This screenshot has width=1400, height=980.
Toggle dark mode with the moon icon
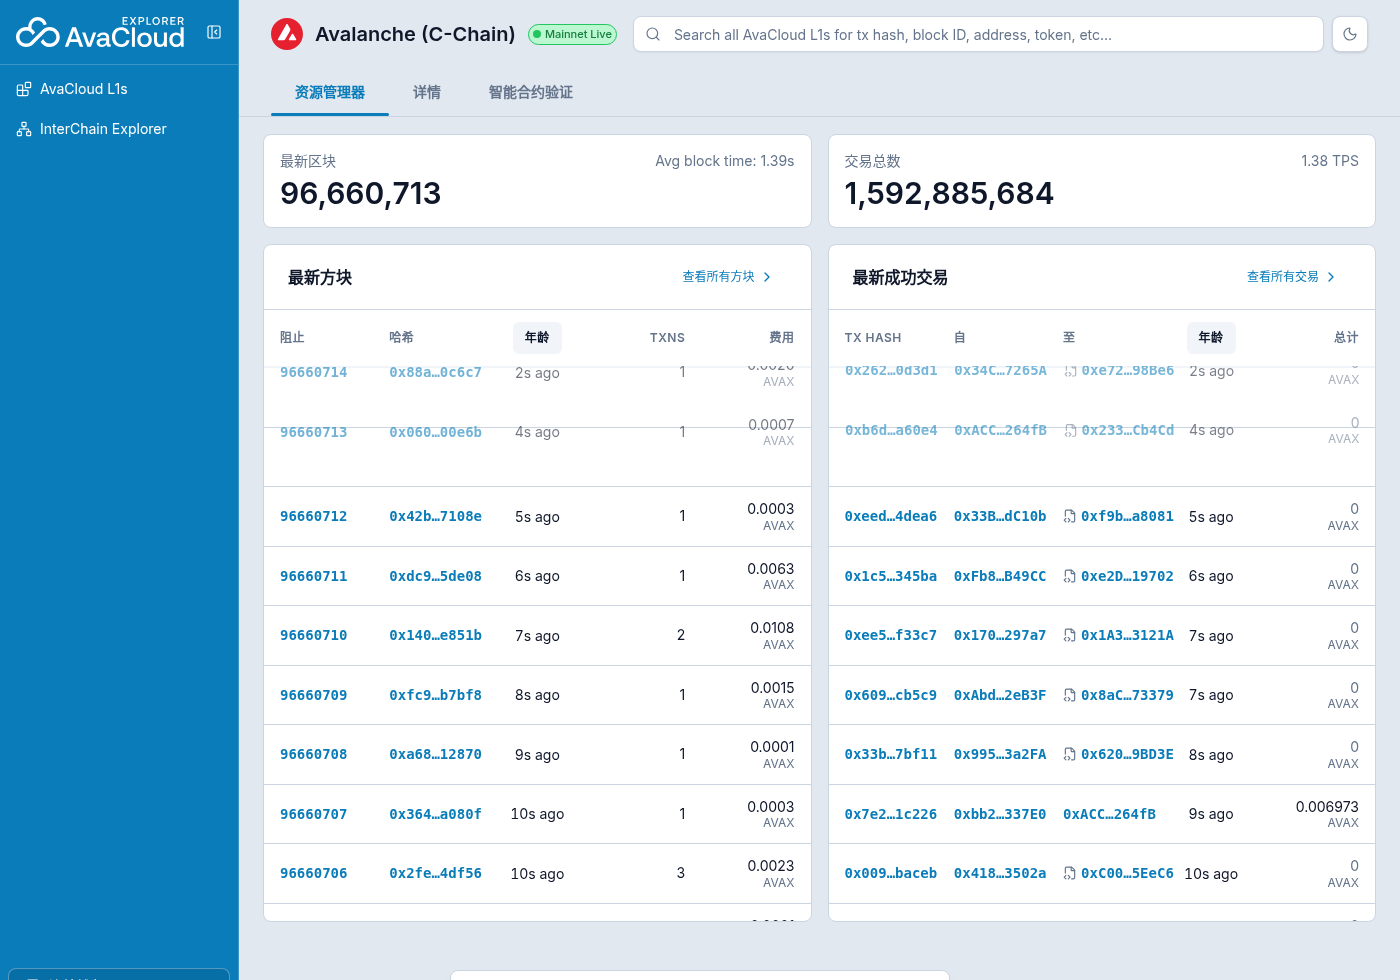coord(1350,34)
